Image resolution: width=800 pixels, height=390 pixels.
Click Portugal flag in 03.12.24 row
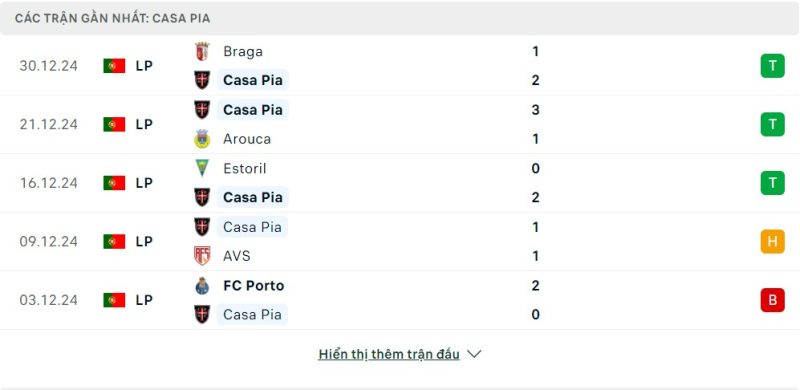114,300
